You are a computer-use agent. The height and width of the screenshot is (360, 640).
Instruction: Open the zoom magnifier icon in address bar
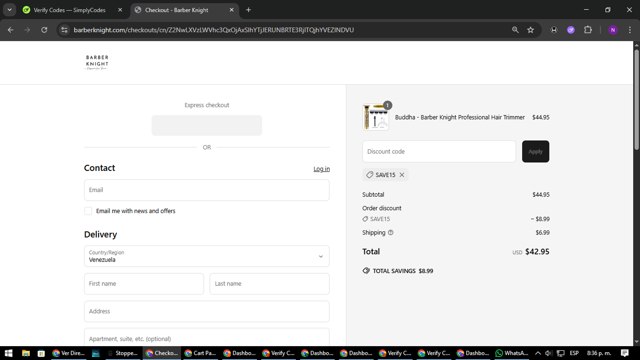pyautogui.click(x=515, y=30)
